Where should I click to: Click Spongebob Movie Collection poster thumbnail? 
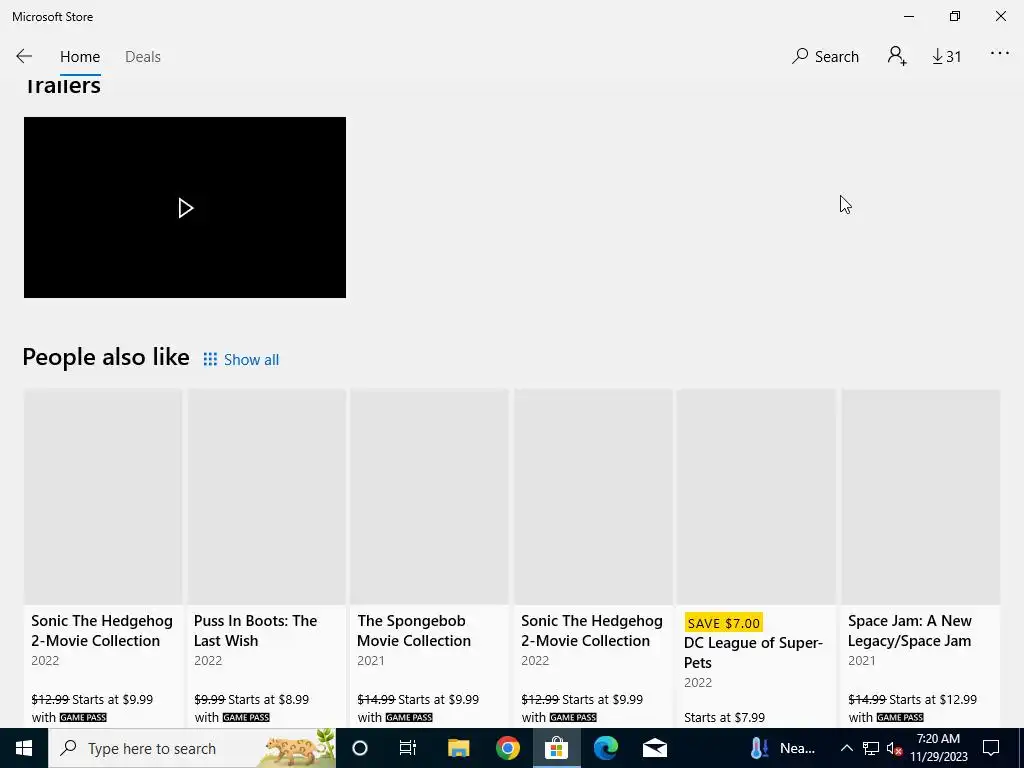429,497
